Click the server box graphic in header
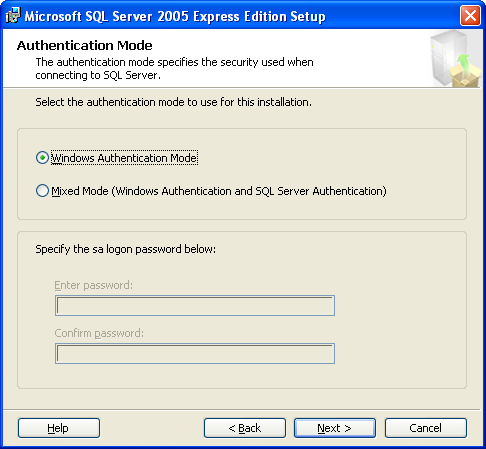 tap(455, 59)
